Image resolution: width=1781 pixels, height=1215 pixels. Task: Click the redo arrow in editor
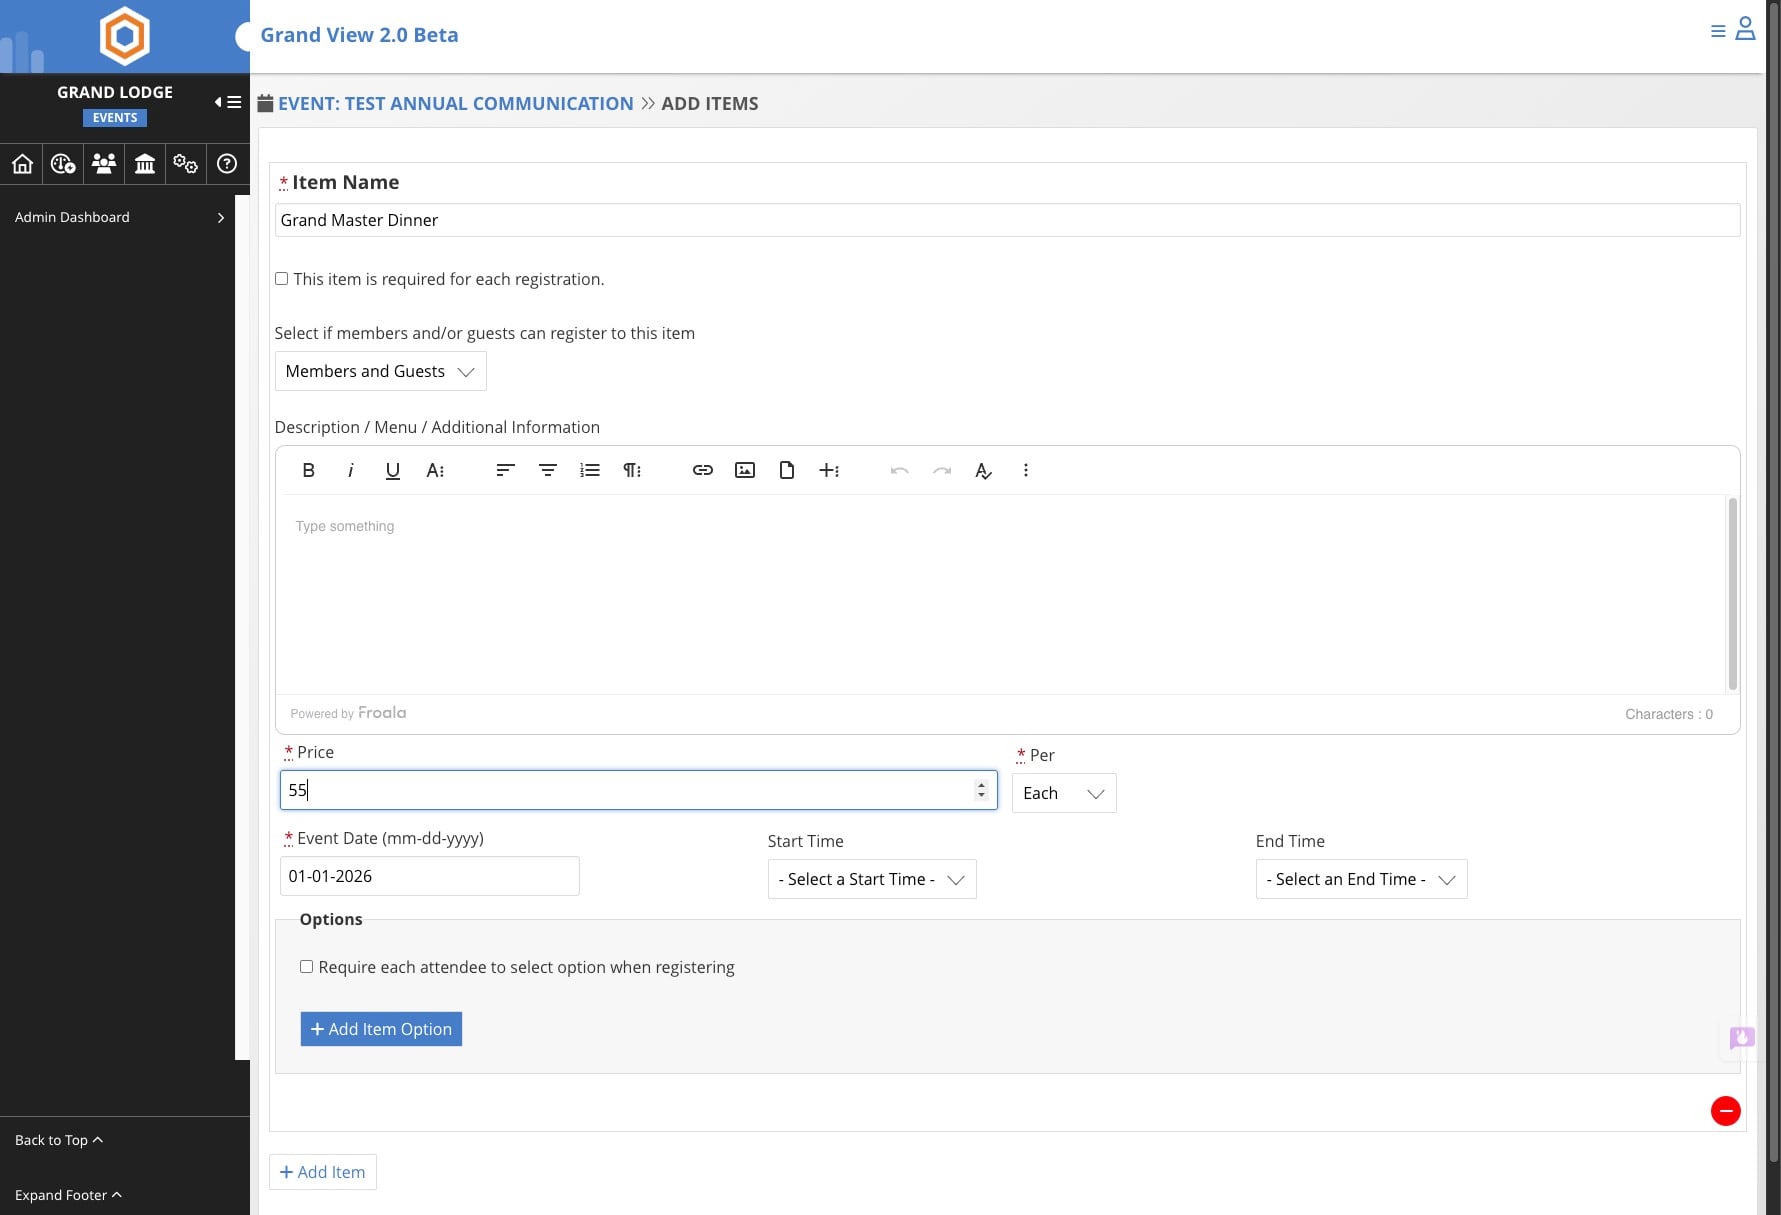tap(942, 470)
